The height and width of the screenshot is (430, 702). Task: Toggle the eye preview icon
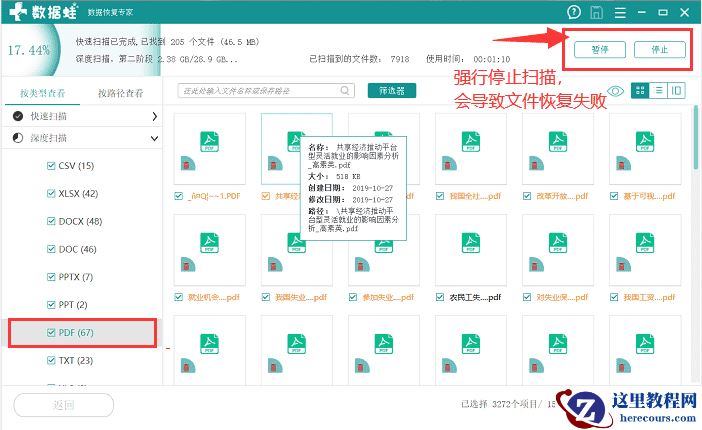(616, 91)
